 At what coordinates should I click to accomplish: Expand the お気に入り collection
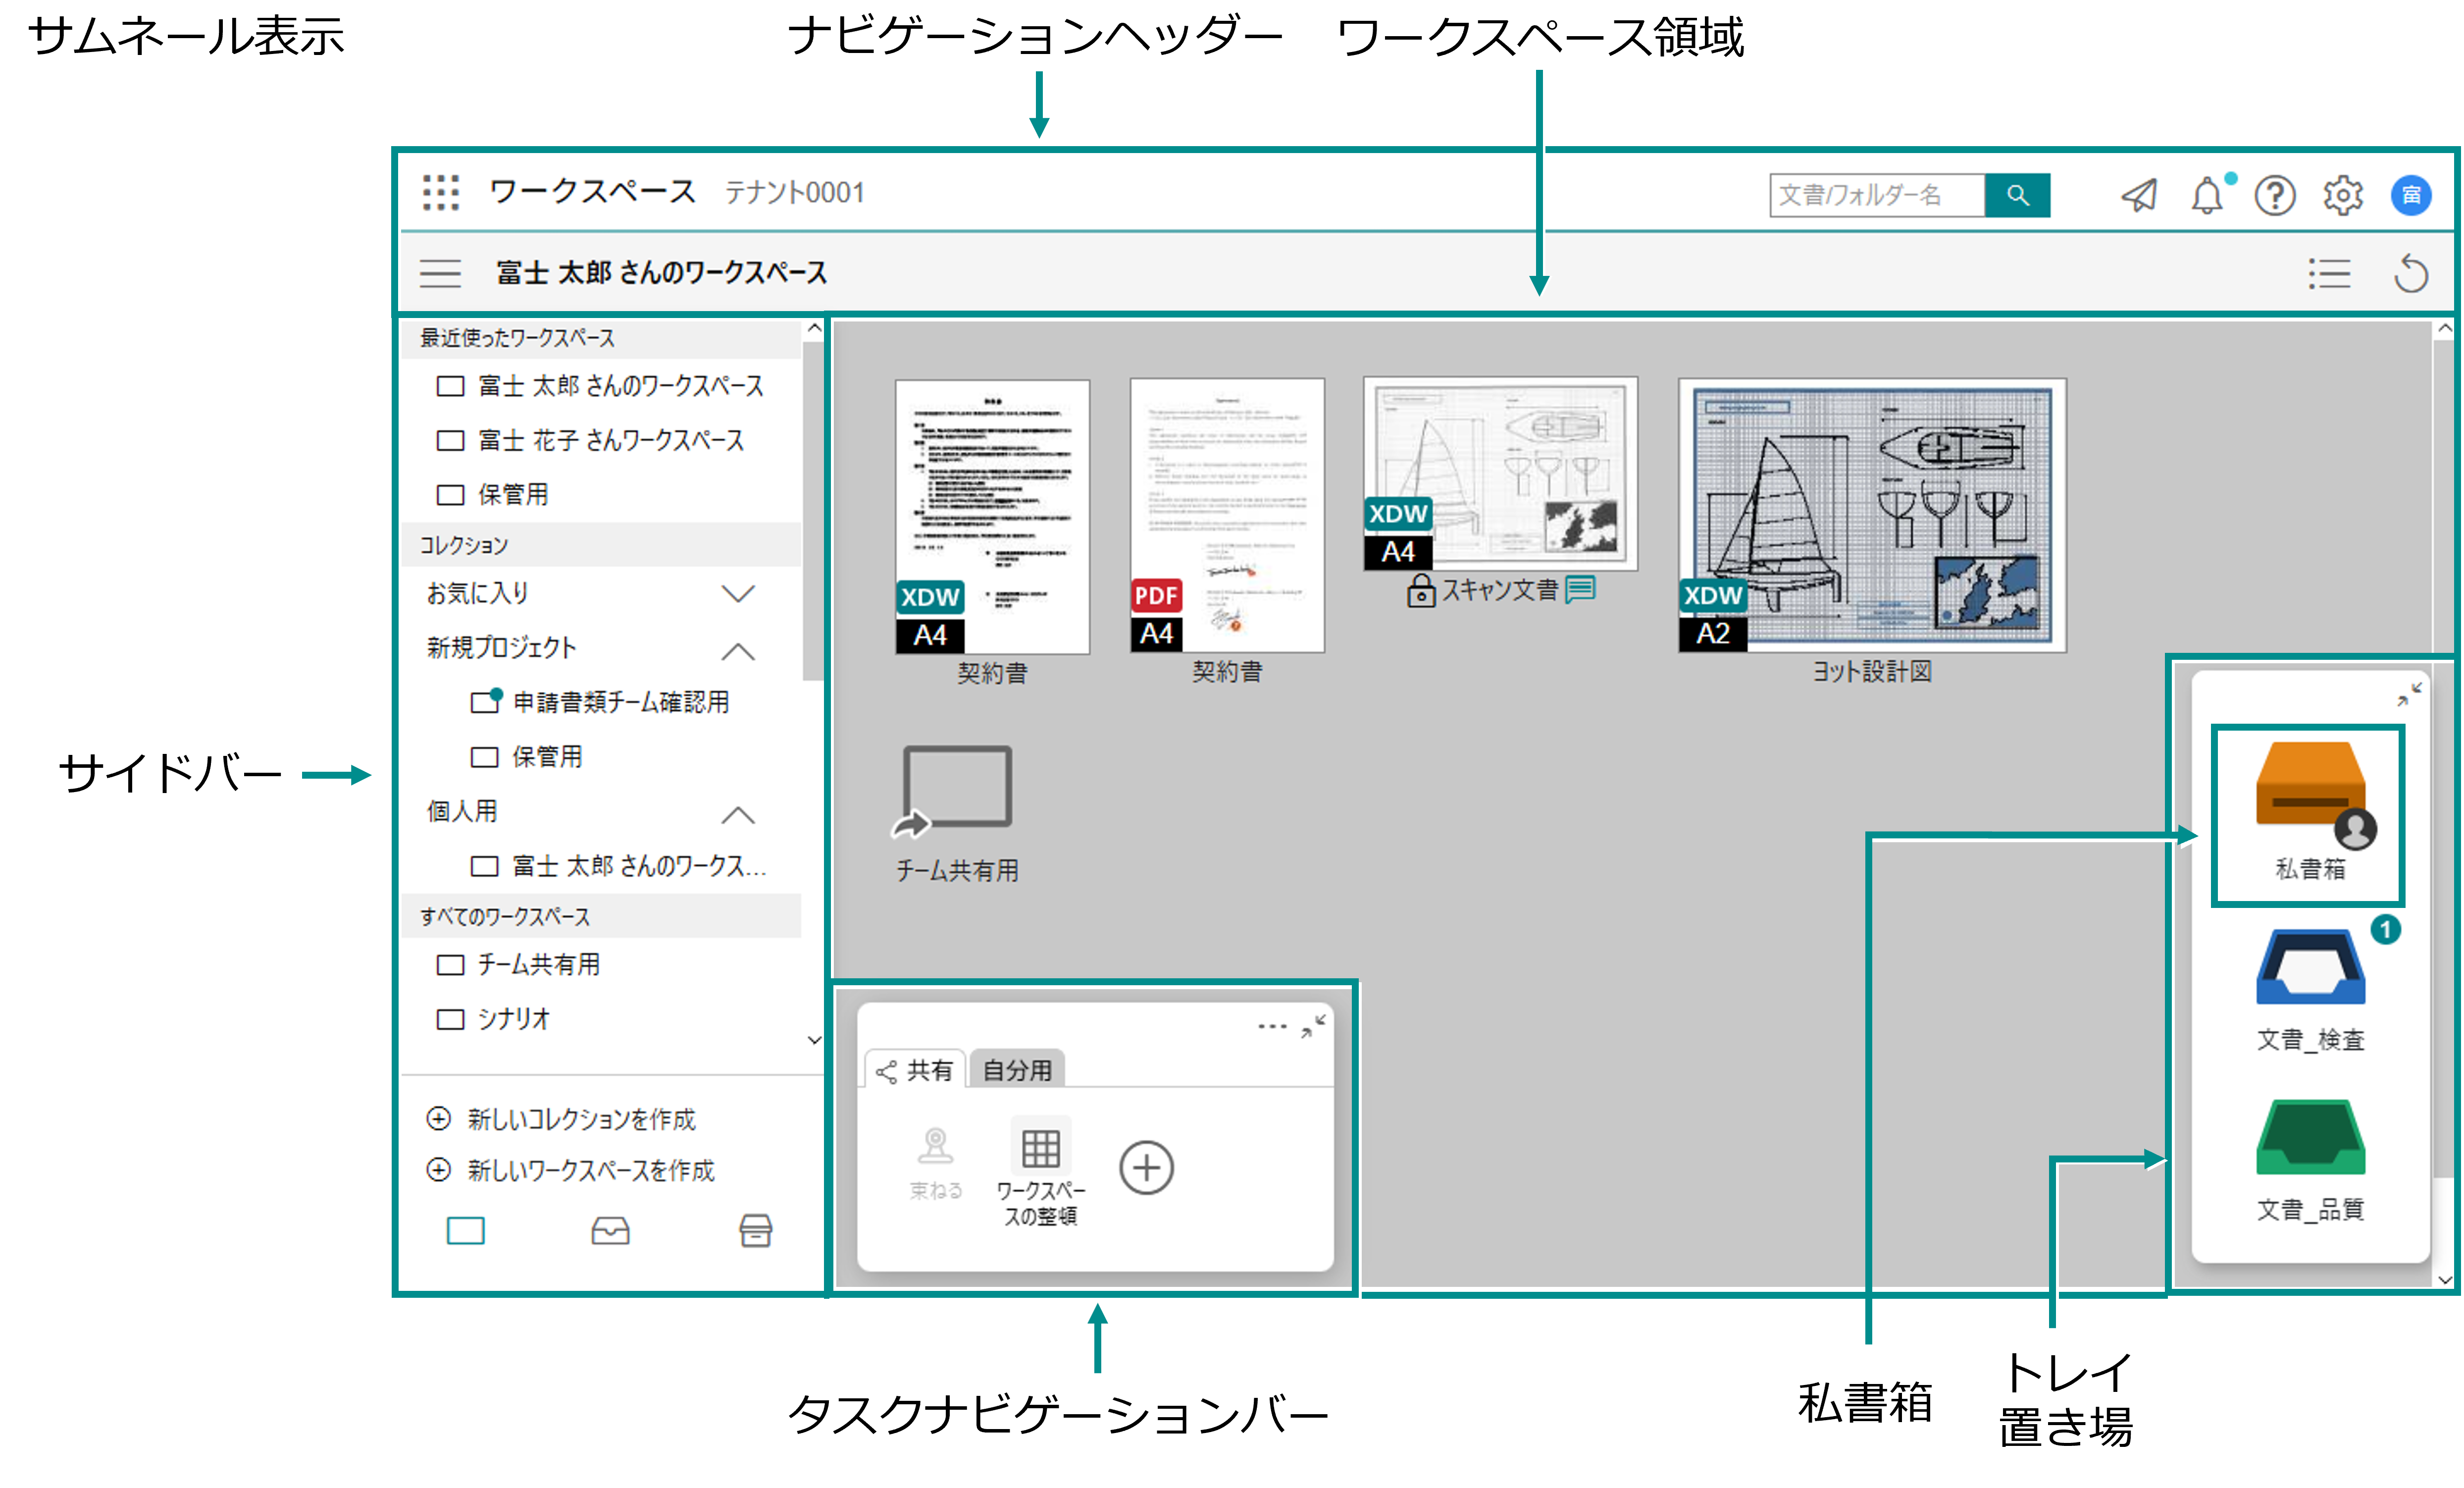[738, 593]
